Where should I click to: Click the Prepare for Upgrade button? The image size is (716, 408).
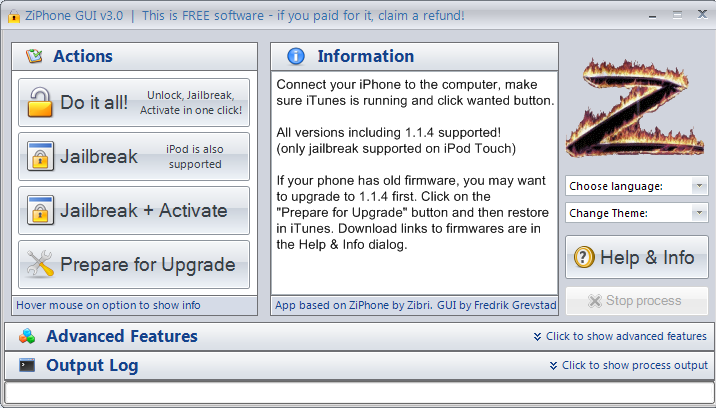pyautogui.click(x=134, y=265)
